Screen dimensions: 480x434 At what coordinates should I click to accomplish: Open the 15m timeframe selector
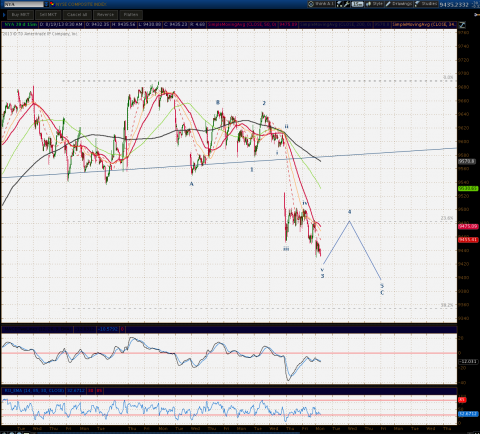point(357,4)
